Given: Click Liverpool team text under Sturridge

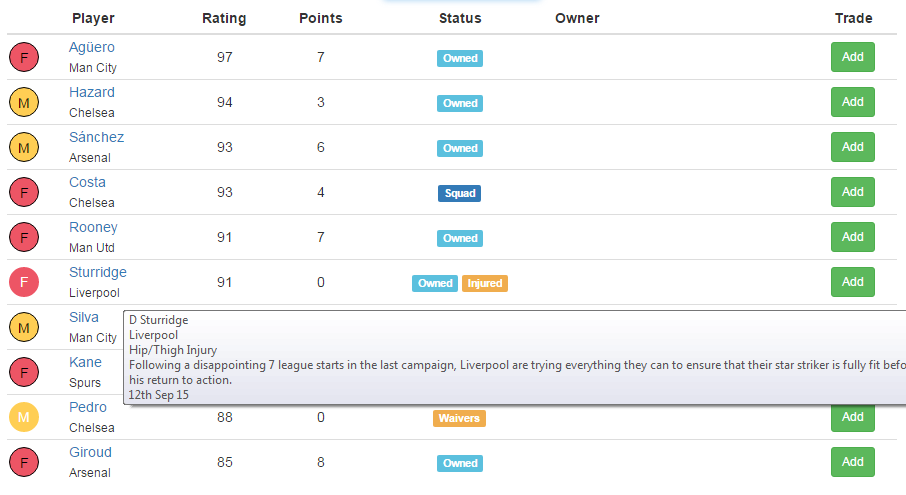Looking at the screenshot, I should [94, 293].
